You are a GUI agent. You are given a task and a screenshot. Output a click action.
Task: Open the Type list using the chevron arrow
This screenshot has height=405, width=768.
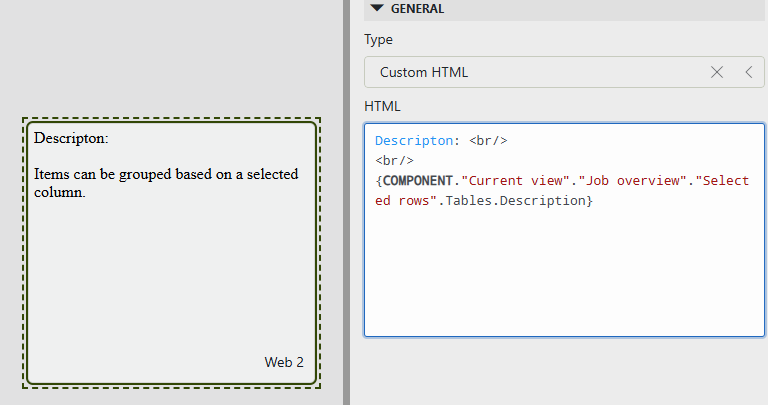click(748, 72)
